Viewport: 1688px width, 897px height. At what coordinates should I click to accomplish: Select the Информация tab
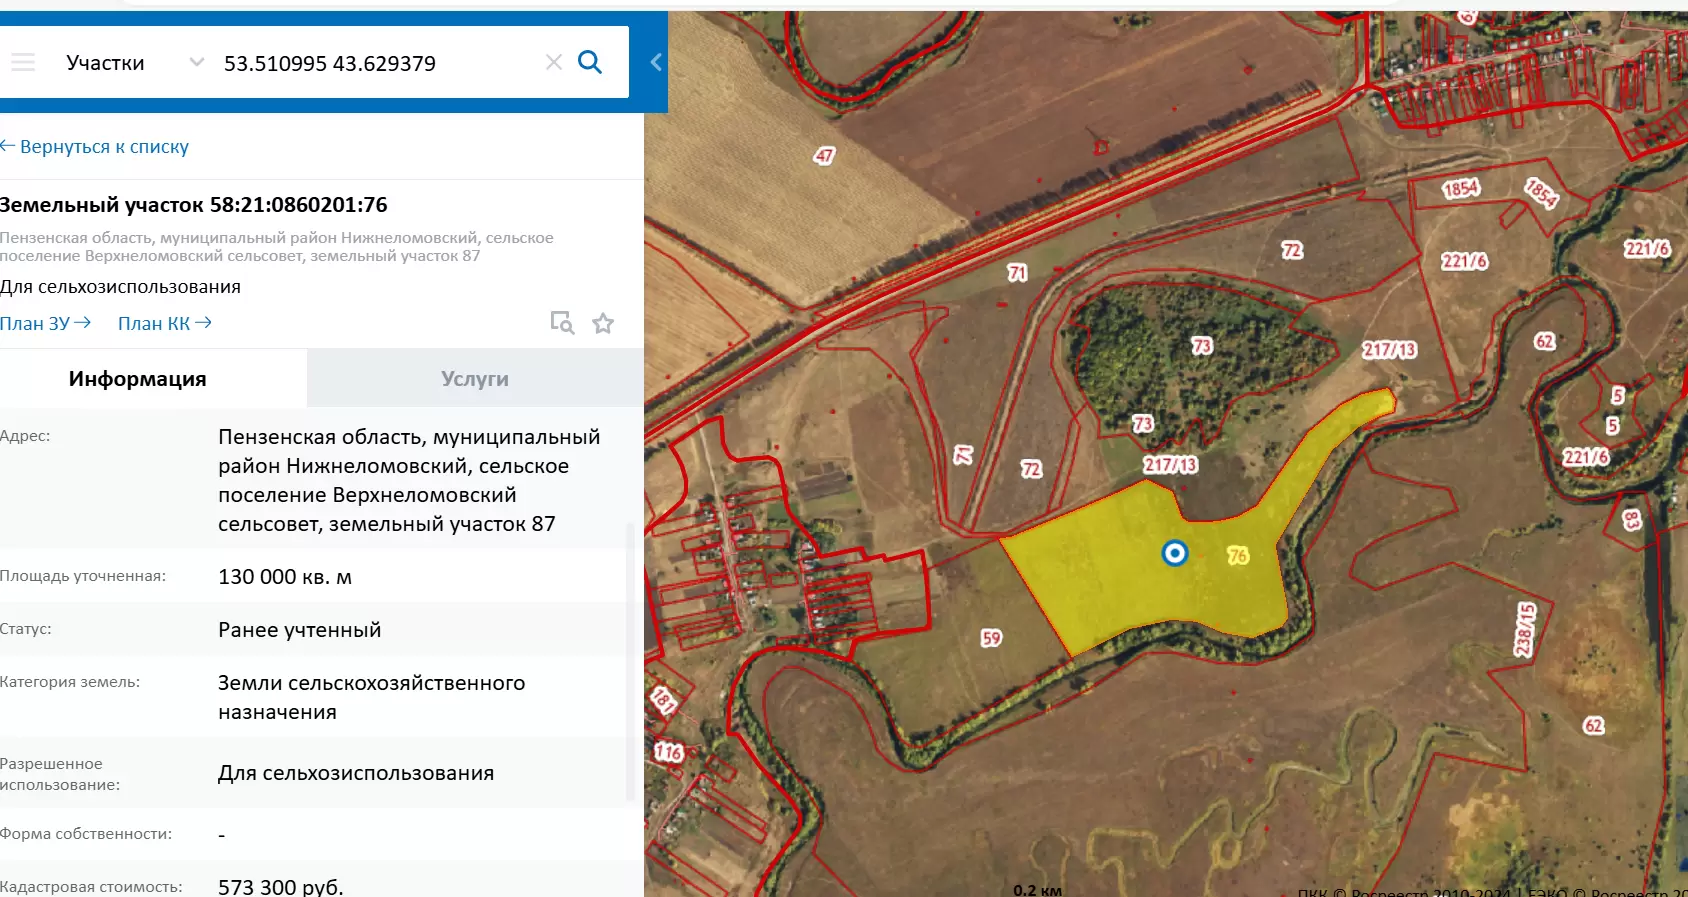tap(138, 379)
